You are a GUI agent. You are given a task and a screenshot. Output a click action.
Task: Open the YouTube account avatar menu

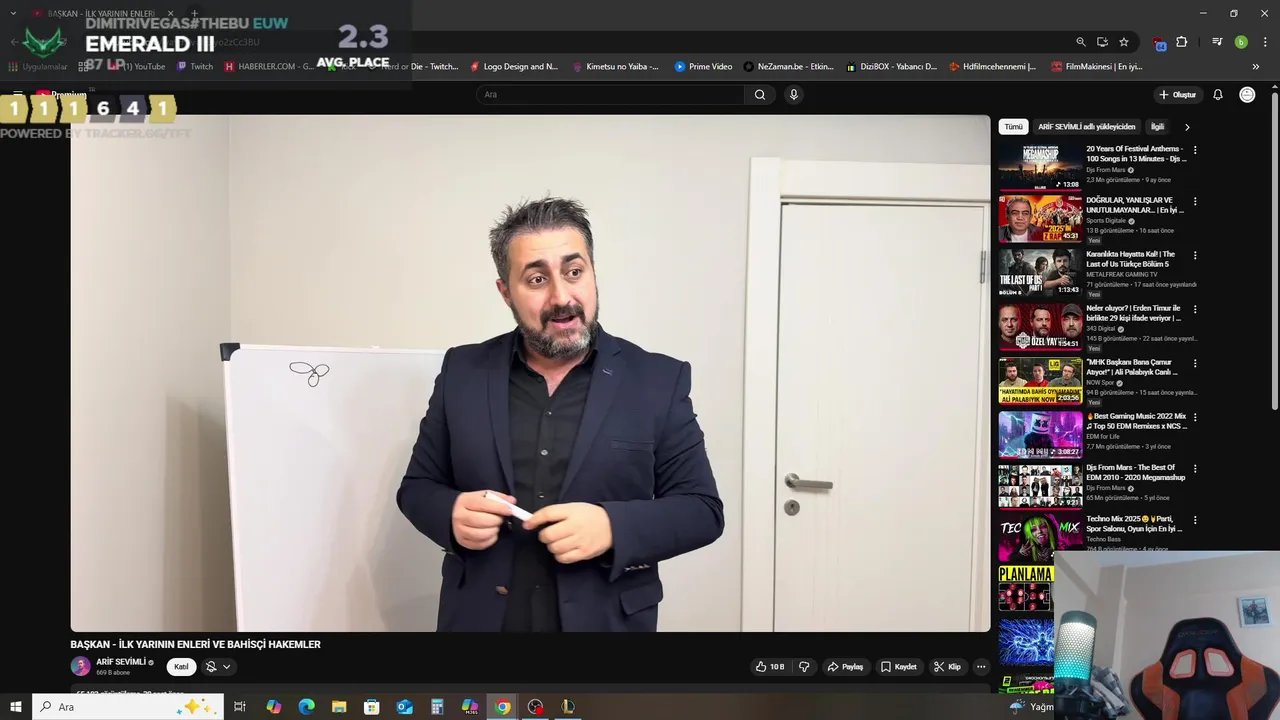tap(1247, 95)
